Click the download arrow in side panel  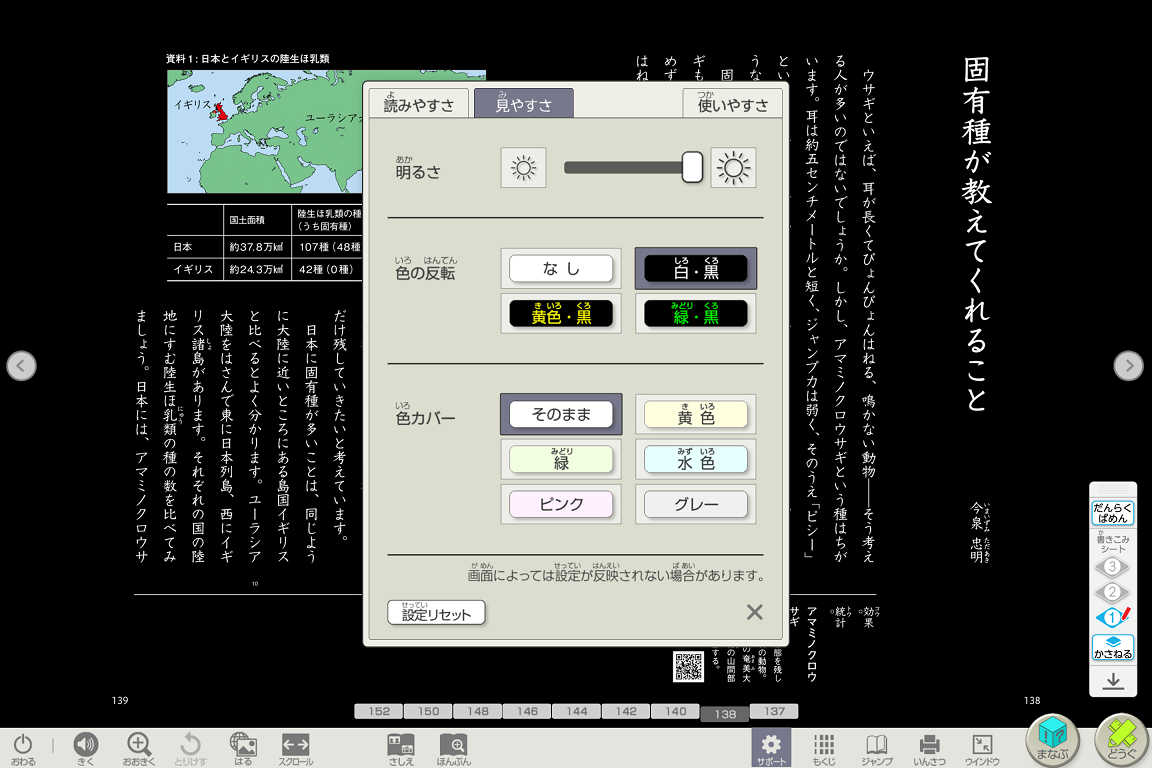pyautogui.click(x=1112, y=681)
